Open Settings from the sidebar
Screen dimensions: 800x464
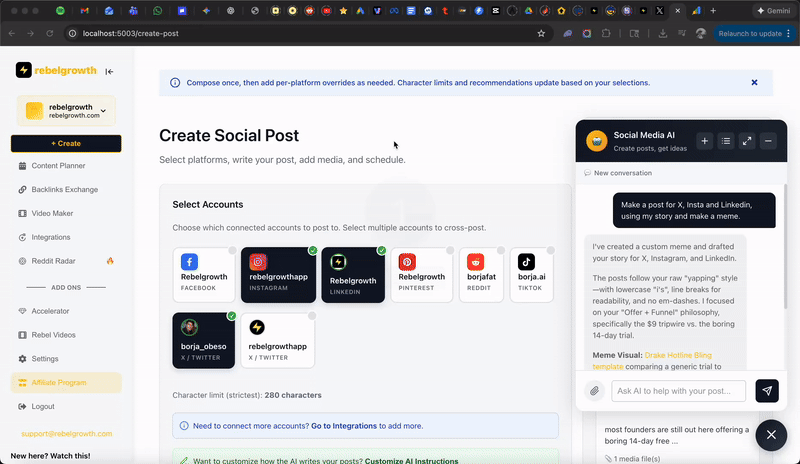click(x=45, y=359)
